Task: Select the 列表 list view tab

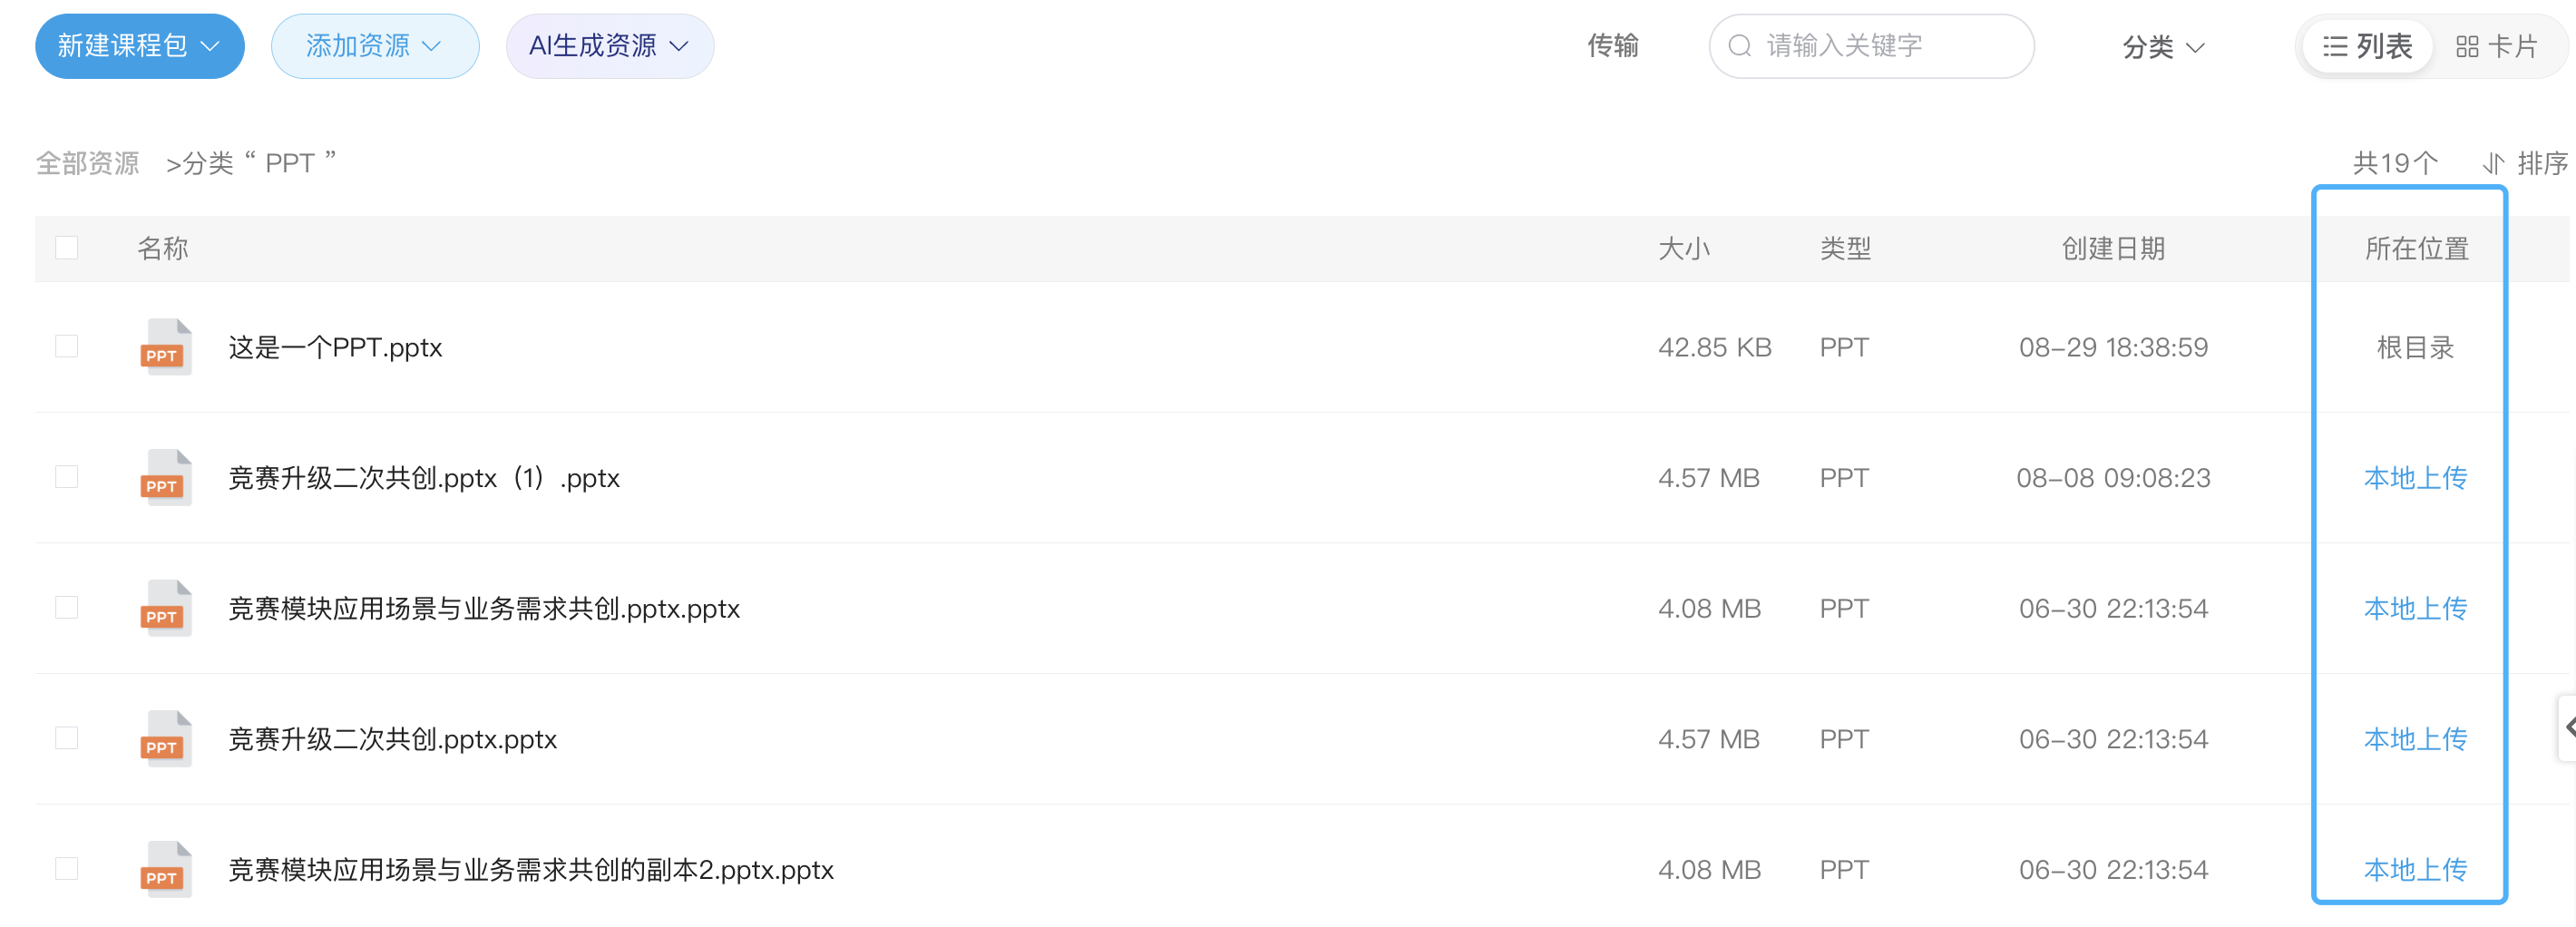Action: pos(2367,46)
